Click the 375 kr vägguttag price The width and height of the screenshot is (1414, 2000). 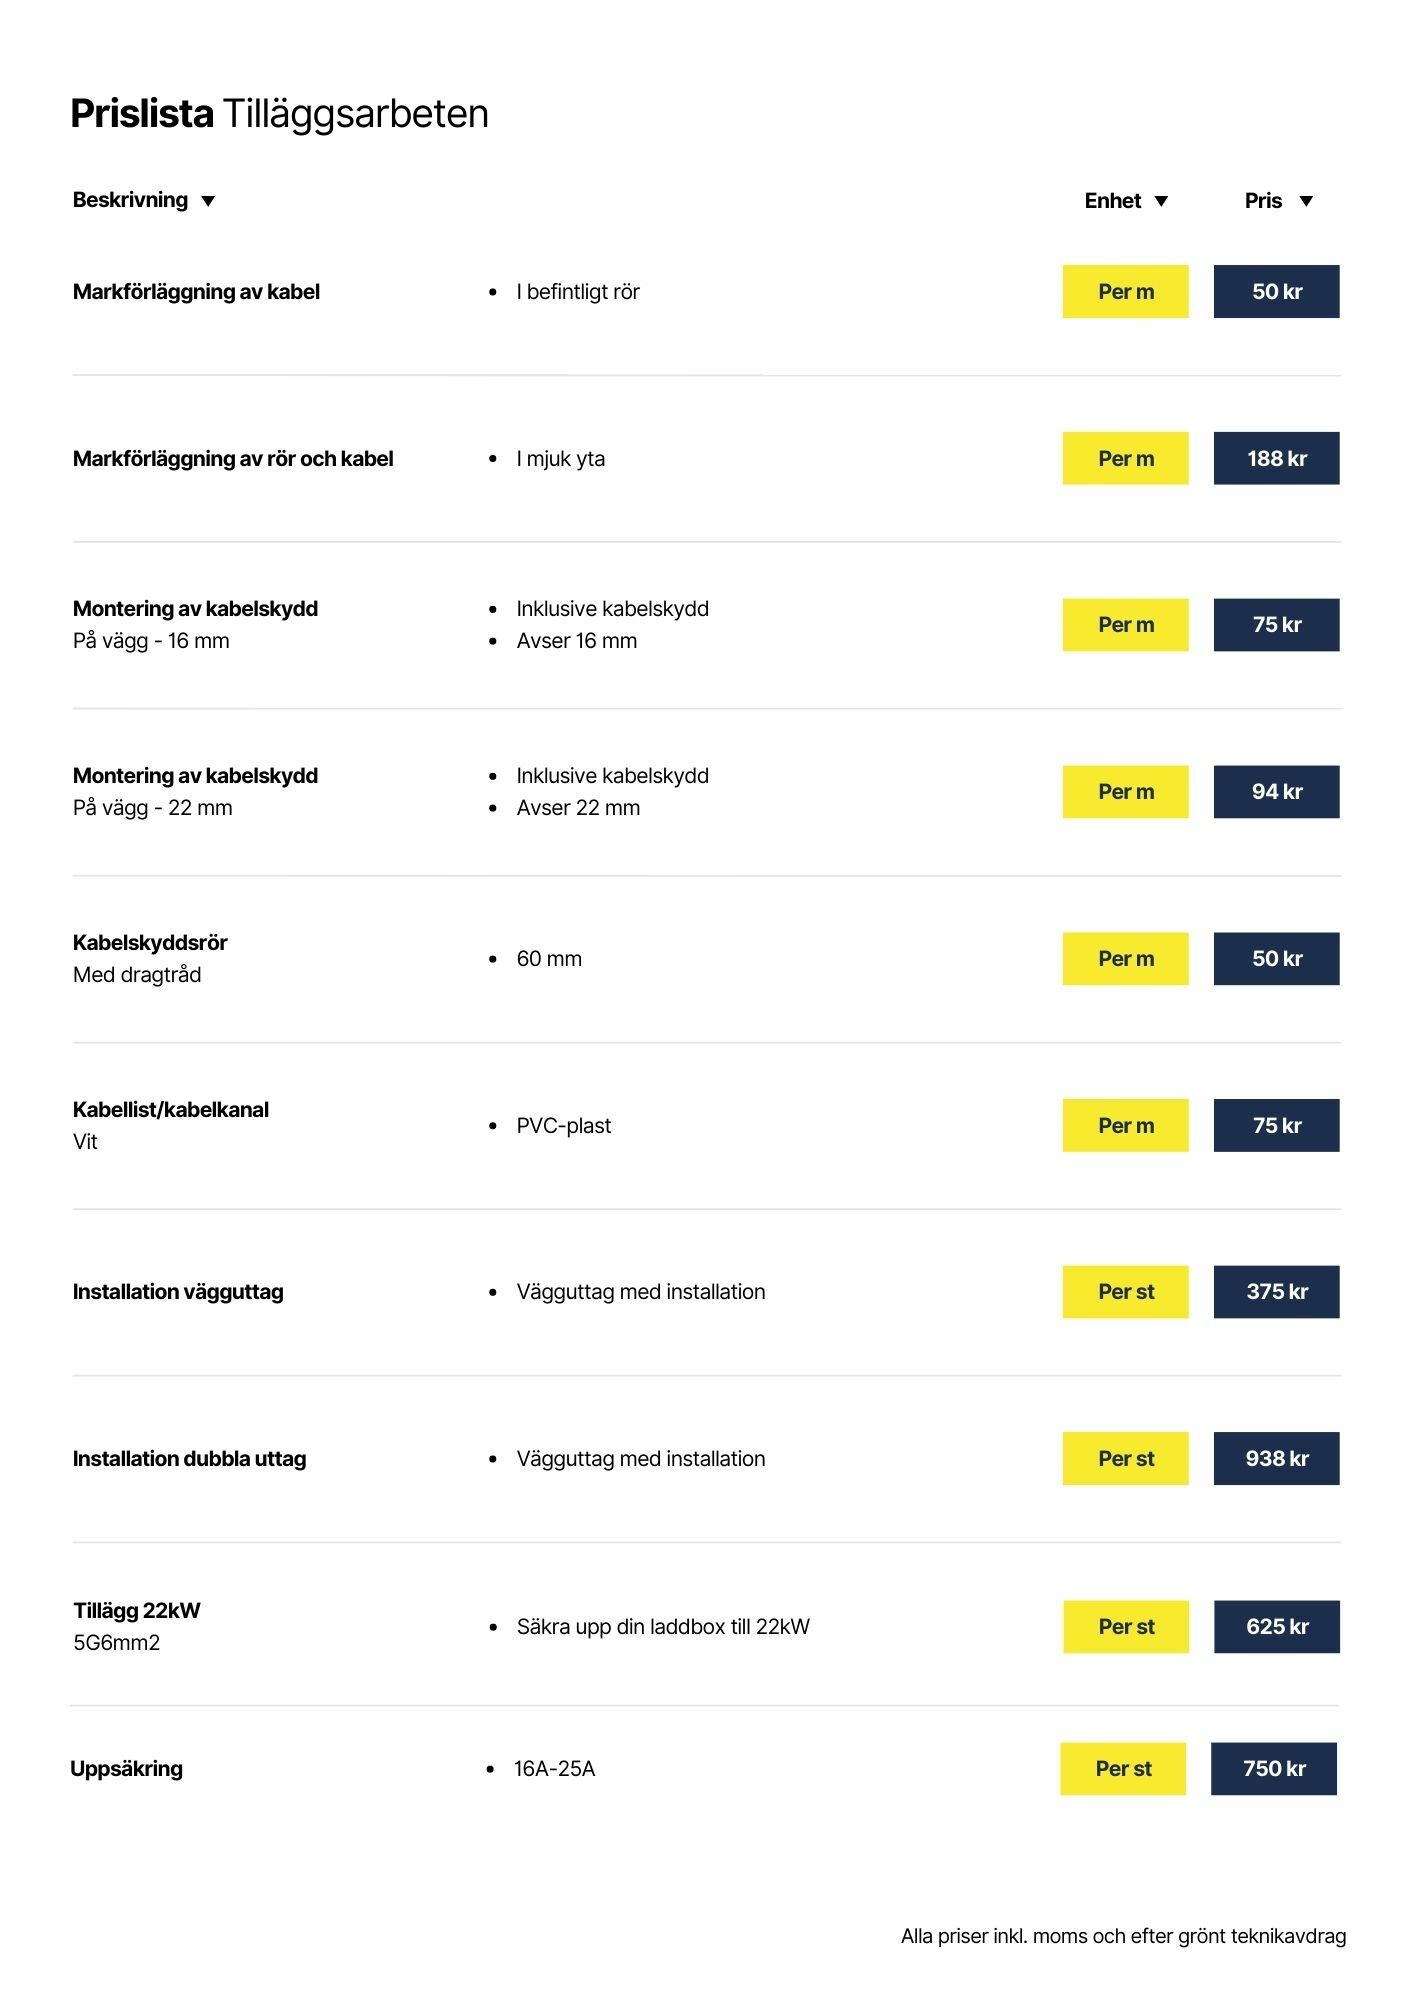(x=1276, y=1291)
